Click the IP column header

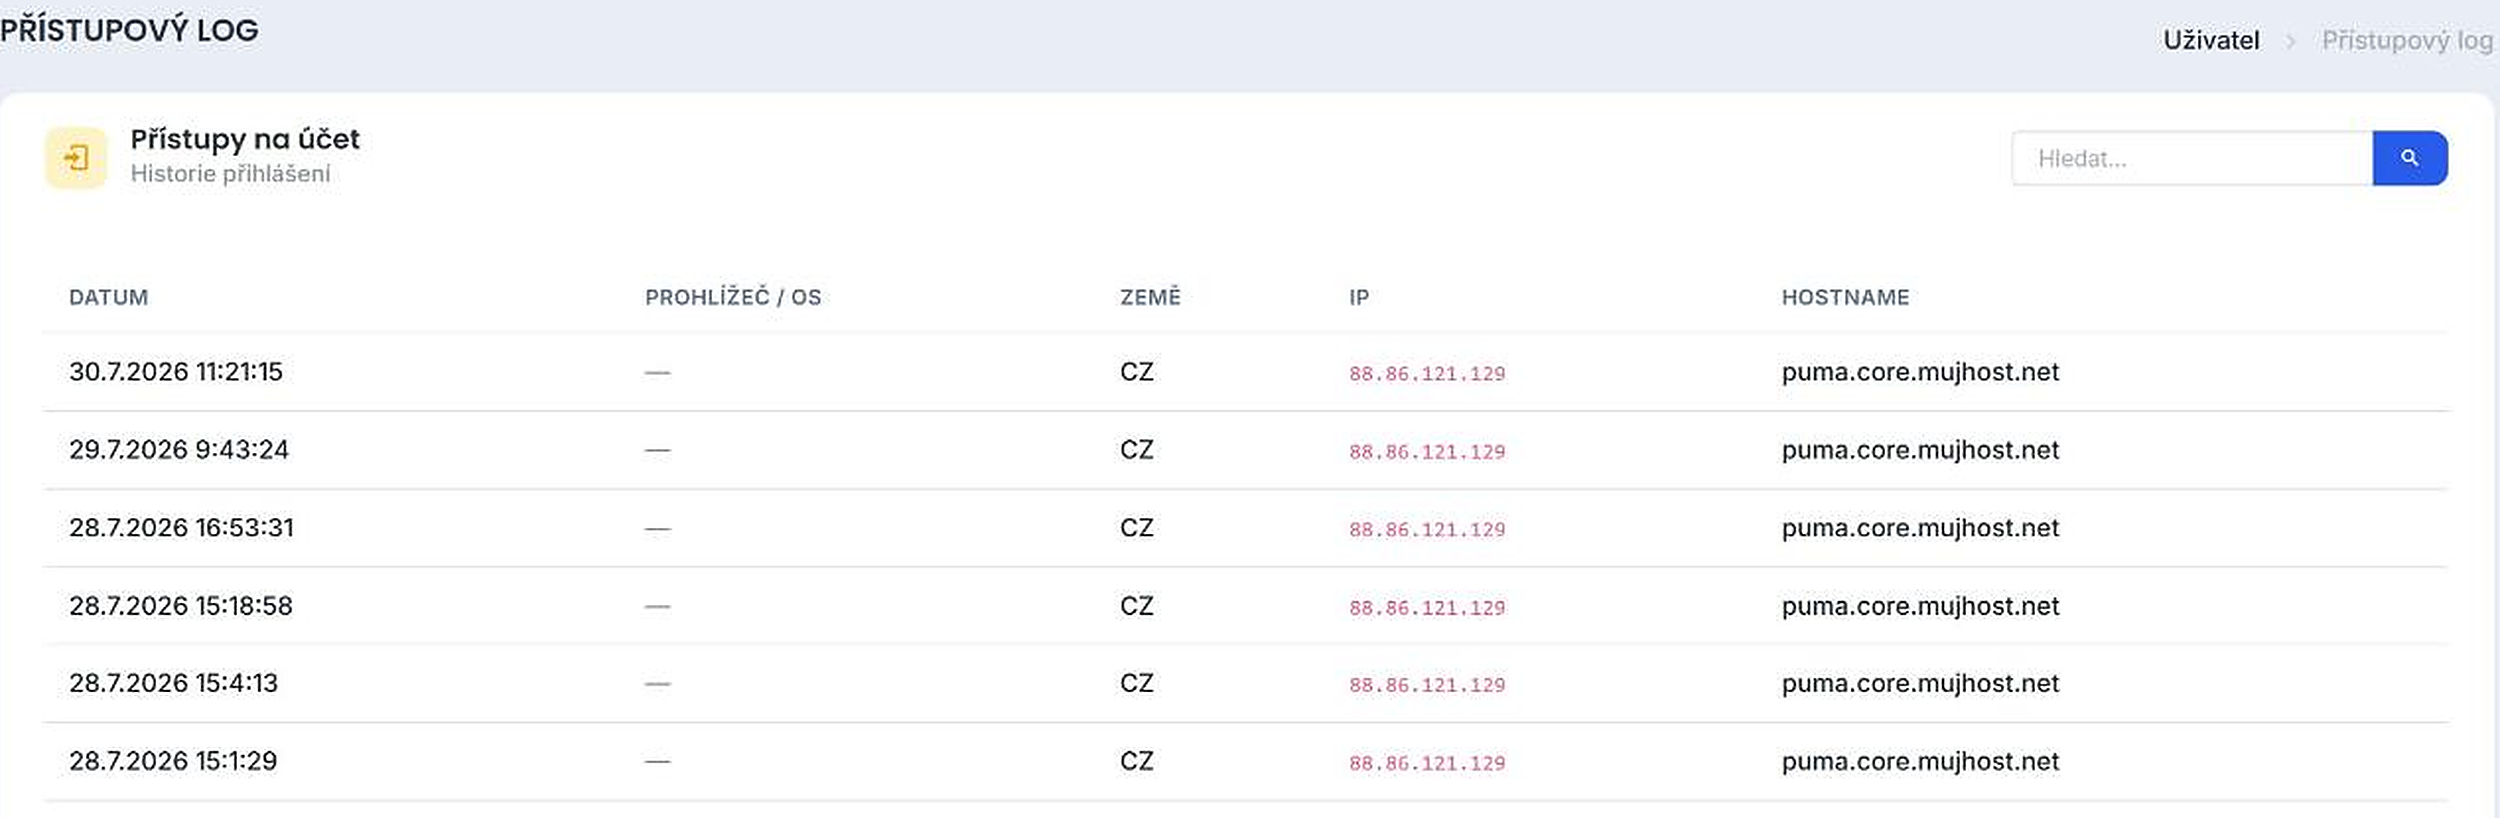[x=1359, y=297]
